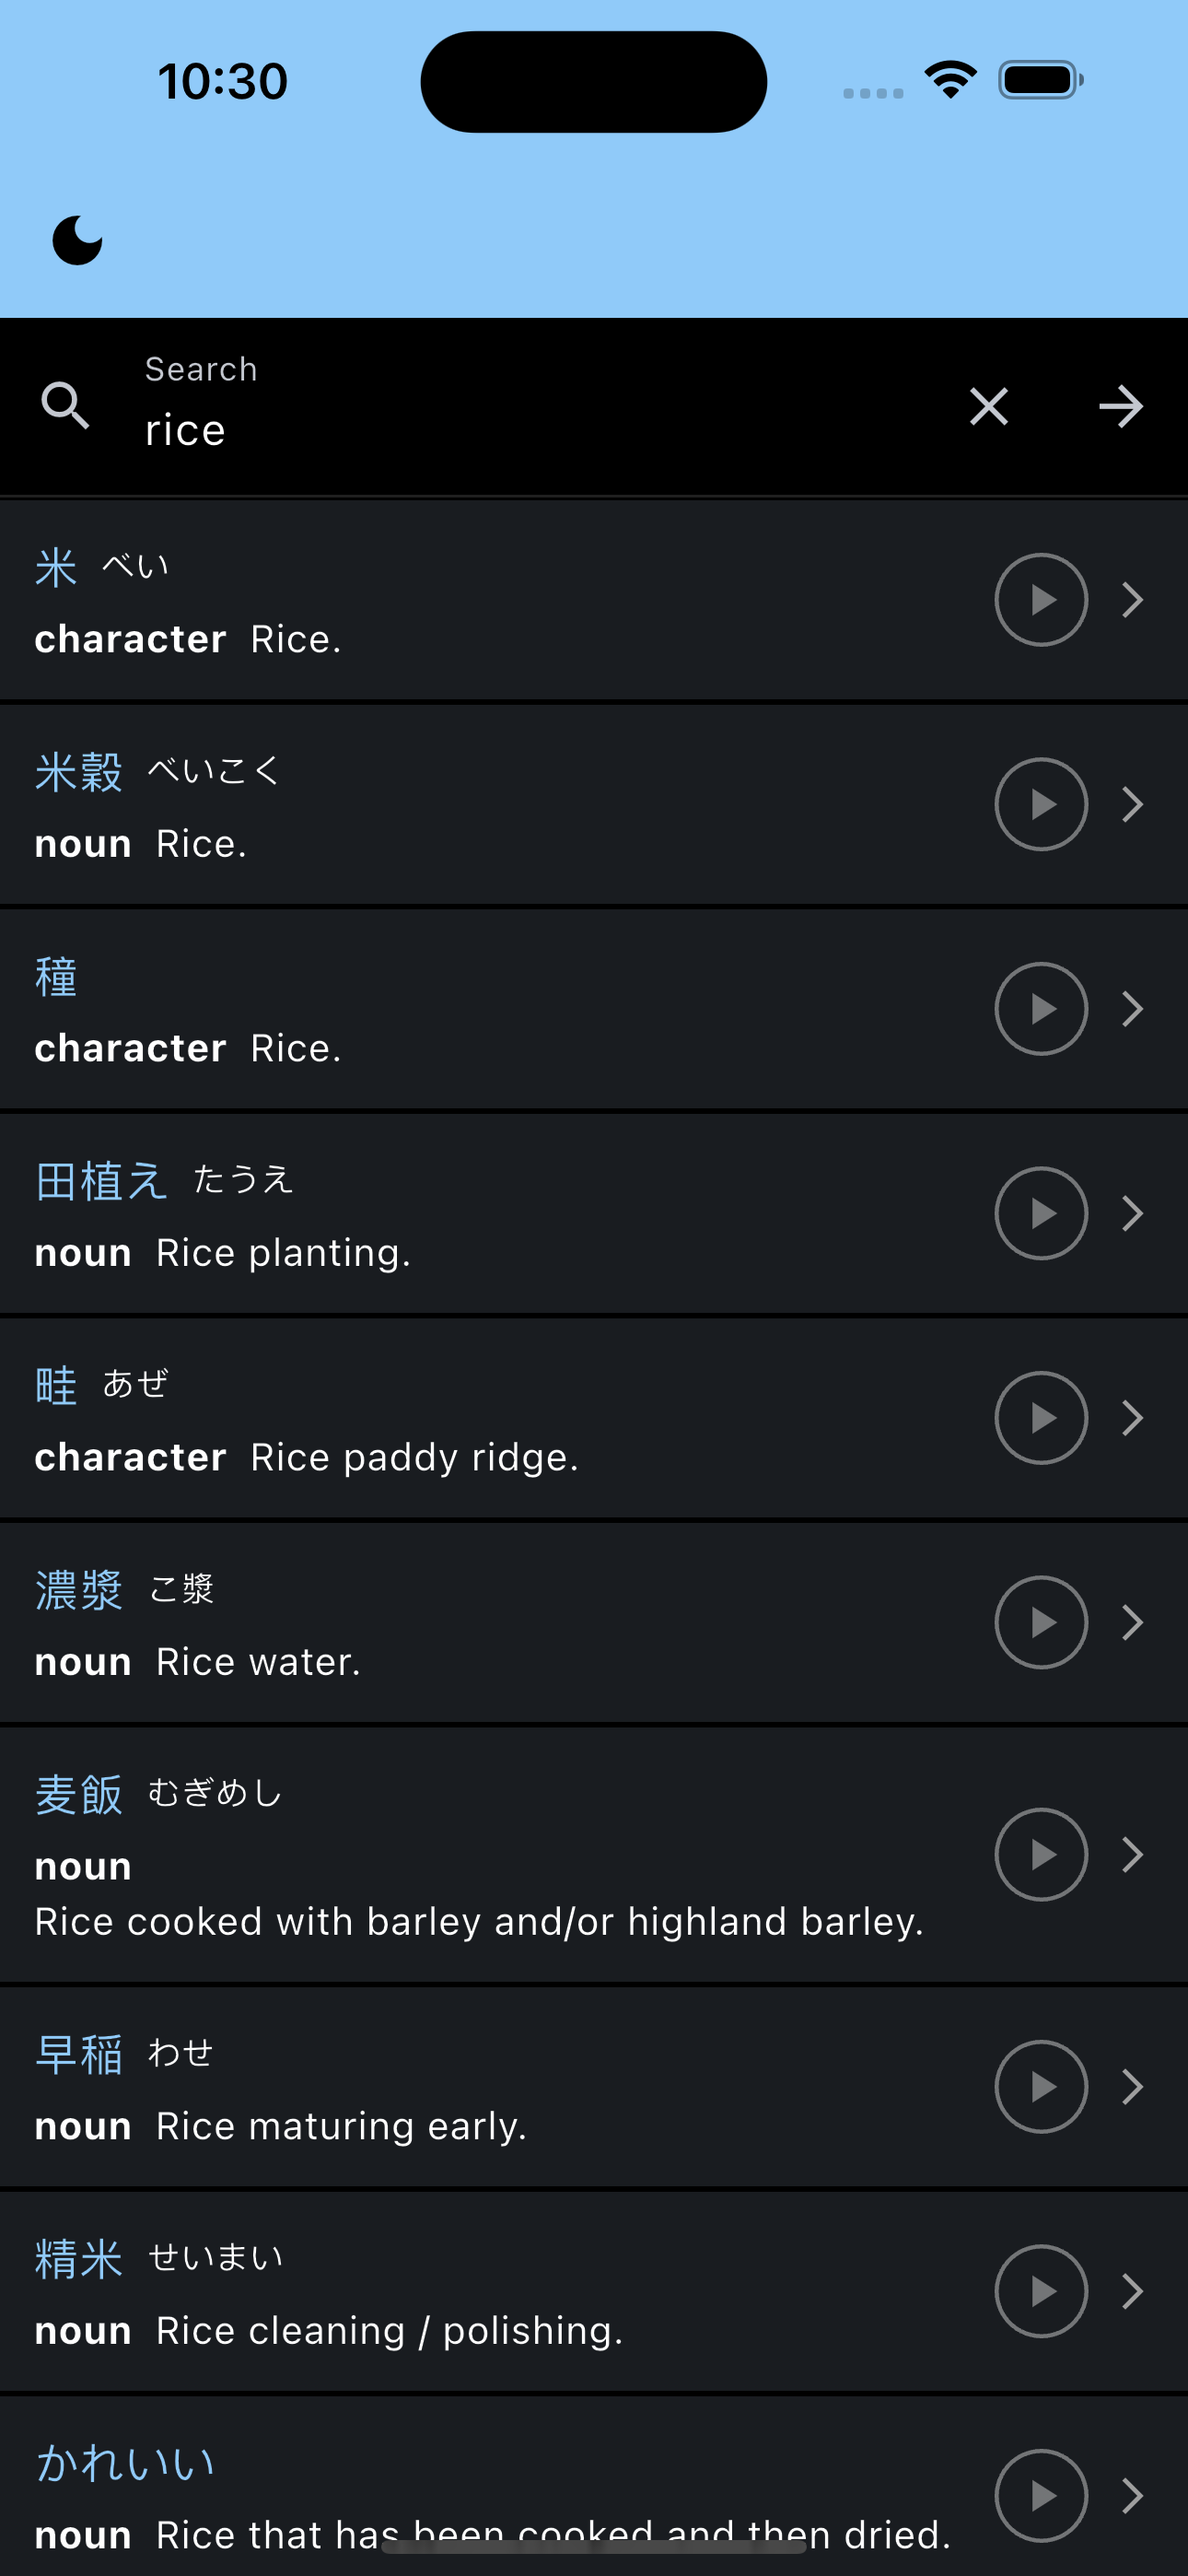Play audio for 畦 Rice paddy ridge
Screen dimensions: 1188x2576
tap(1041, 1418)
